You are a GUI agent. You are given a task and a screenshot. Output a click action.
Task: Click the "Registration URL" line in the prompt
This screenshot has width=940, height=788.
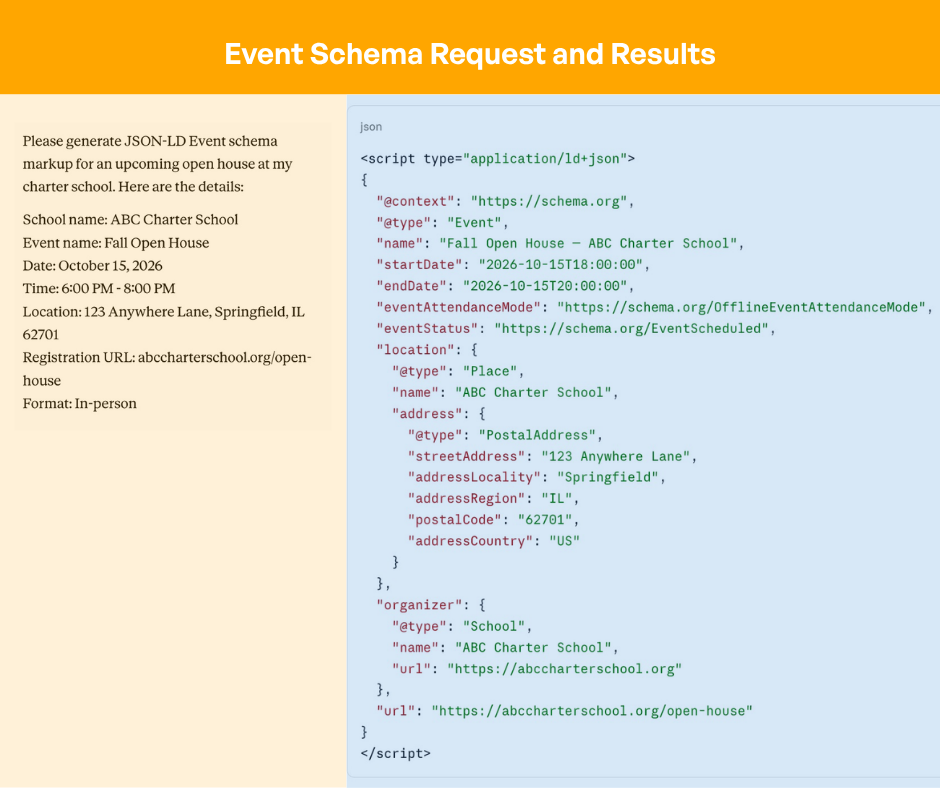pyautogui.click(x=167, y=369)
